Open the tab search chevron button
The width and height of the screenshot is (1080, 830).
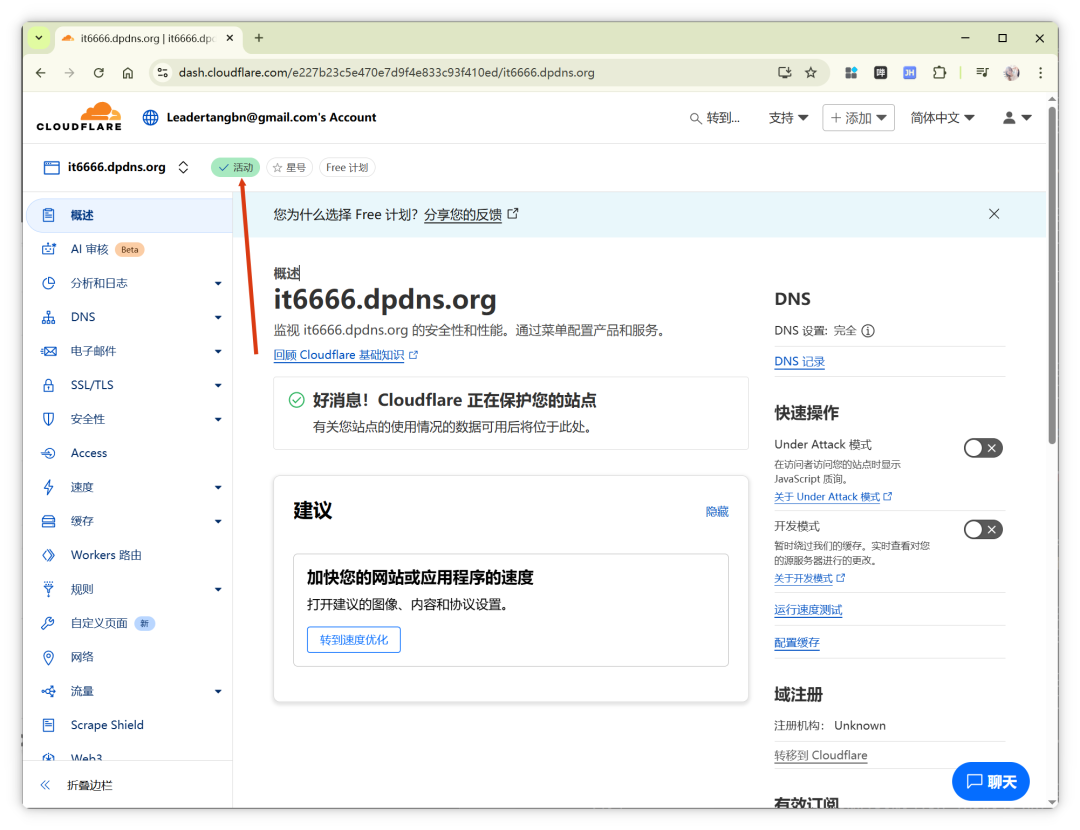click(39, 38)
